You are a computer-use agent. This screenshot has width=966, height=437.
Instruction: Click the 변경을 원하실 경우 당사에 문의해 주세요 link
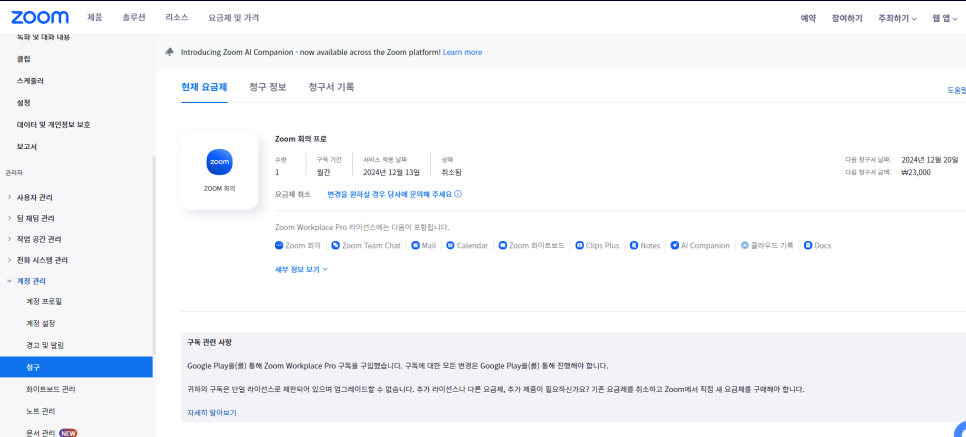pyautogui.click(x=389, y=194)
